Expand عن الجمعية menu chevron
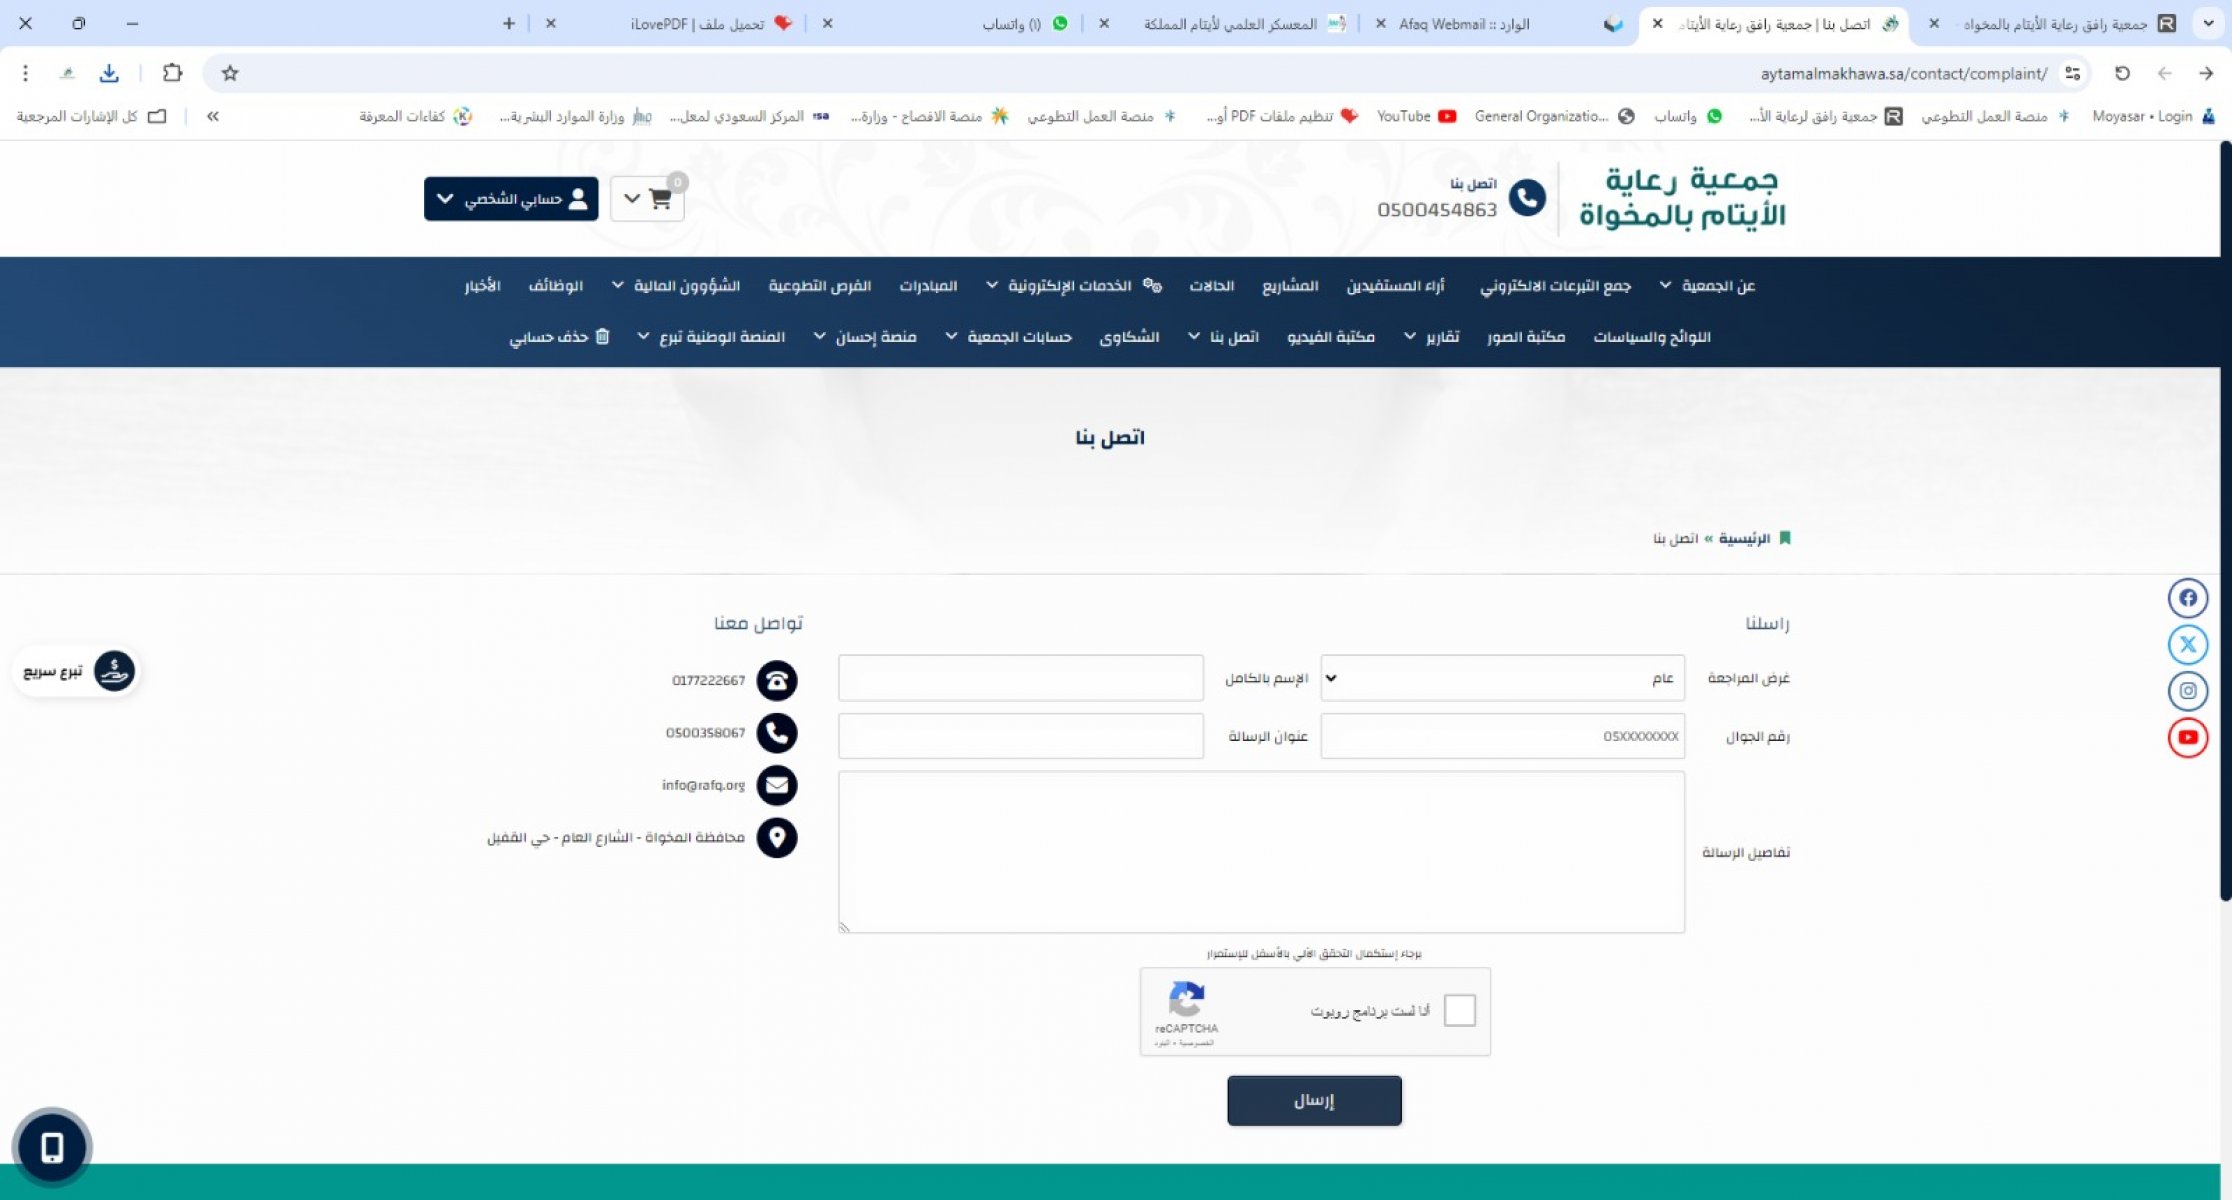The height and width of the screenshot is (1200, 2232). 1665,286
